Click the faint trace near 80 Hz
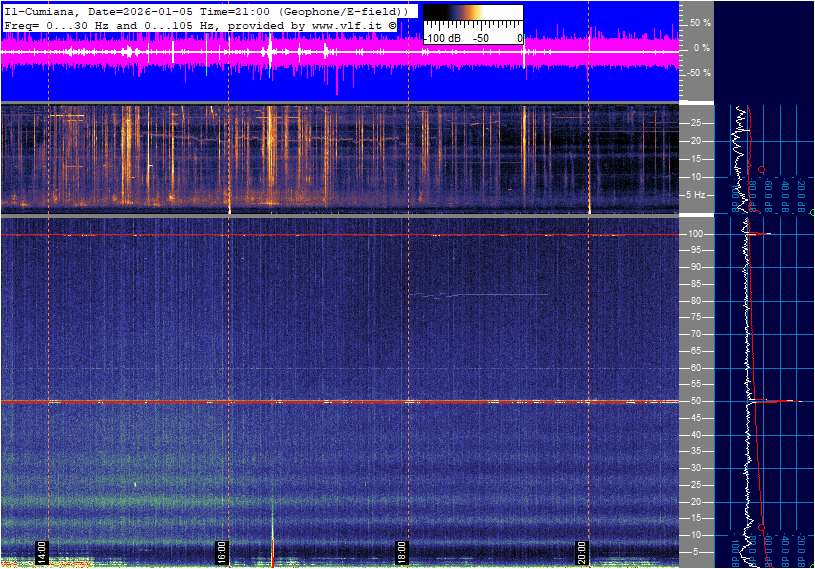Image resolution: width=815 pixels, height=569 pixels. 480,295
